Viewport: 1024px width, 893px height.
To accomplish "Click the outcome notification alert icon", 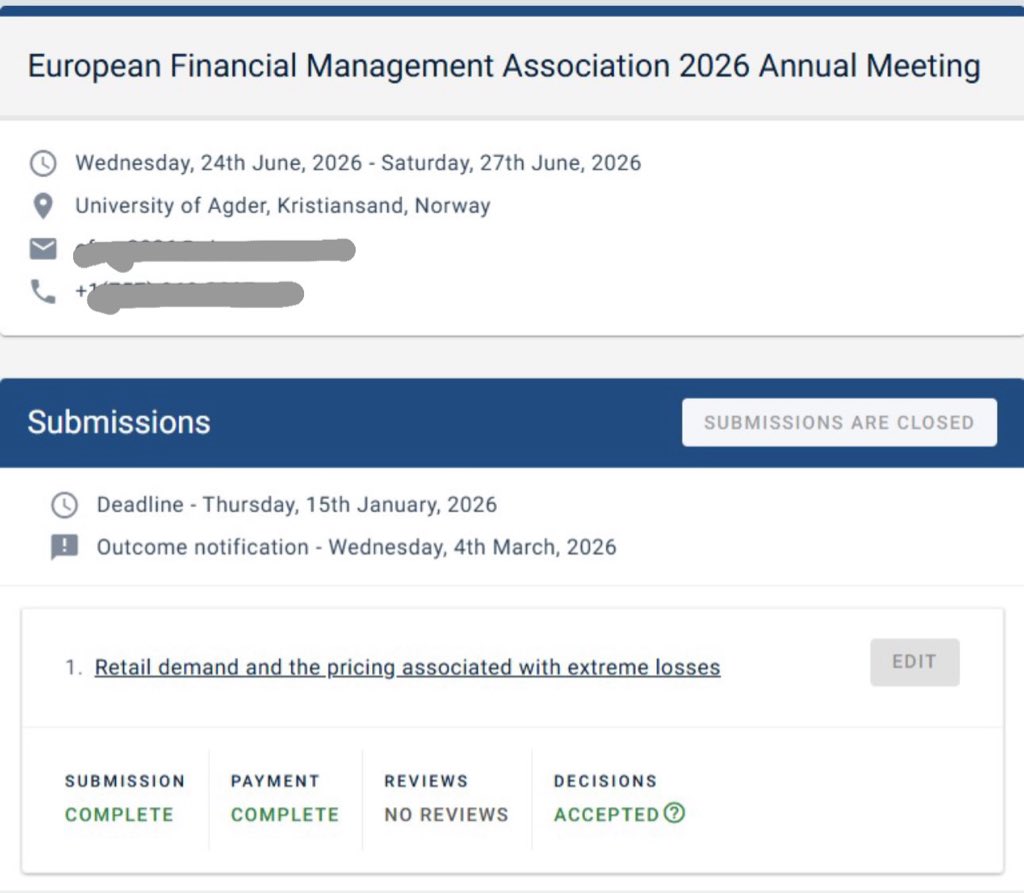I will click(x=64, y=546).
